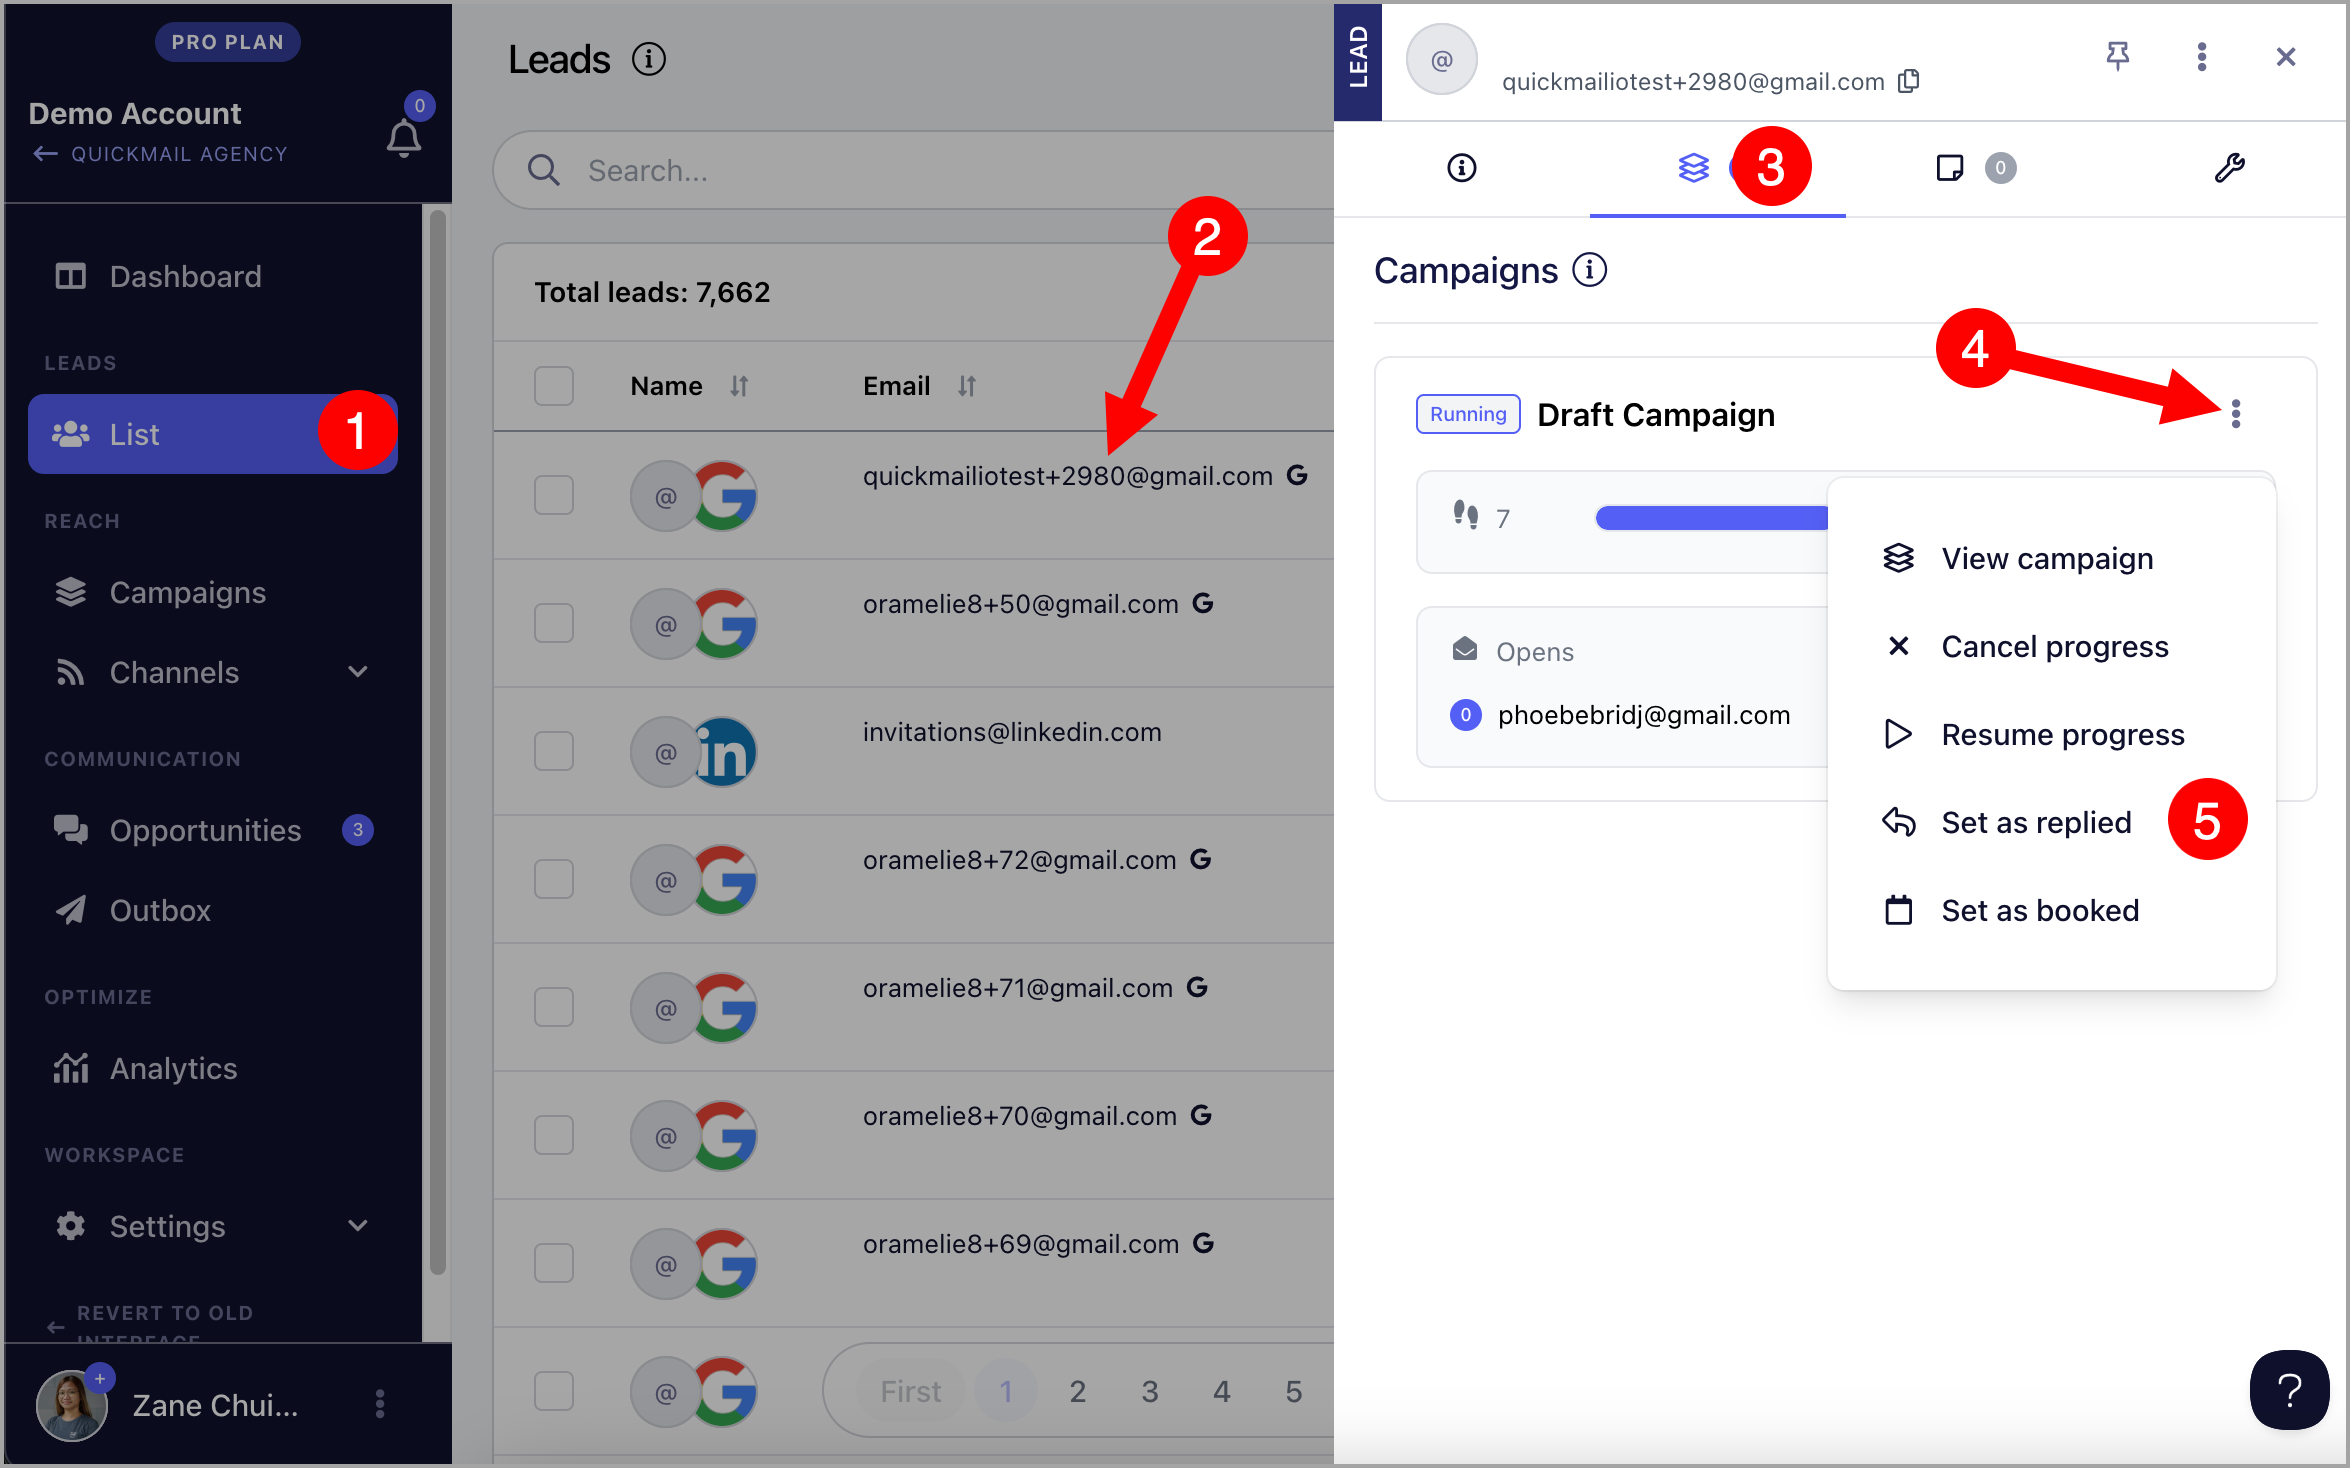Check the oramelie8+71 lead row
The width and height of the screenshot is (2350, 1468).
554,1007
